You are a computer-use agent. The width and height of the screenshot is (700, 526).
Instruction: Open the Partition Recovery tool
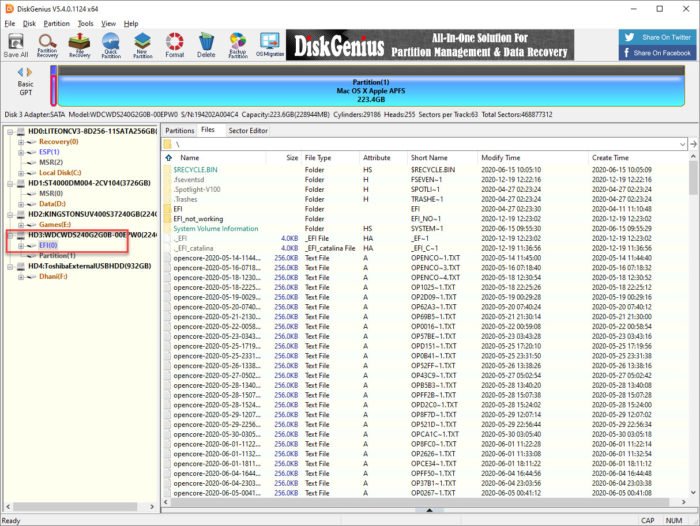(47, 45)
